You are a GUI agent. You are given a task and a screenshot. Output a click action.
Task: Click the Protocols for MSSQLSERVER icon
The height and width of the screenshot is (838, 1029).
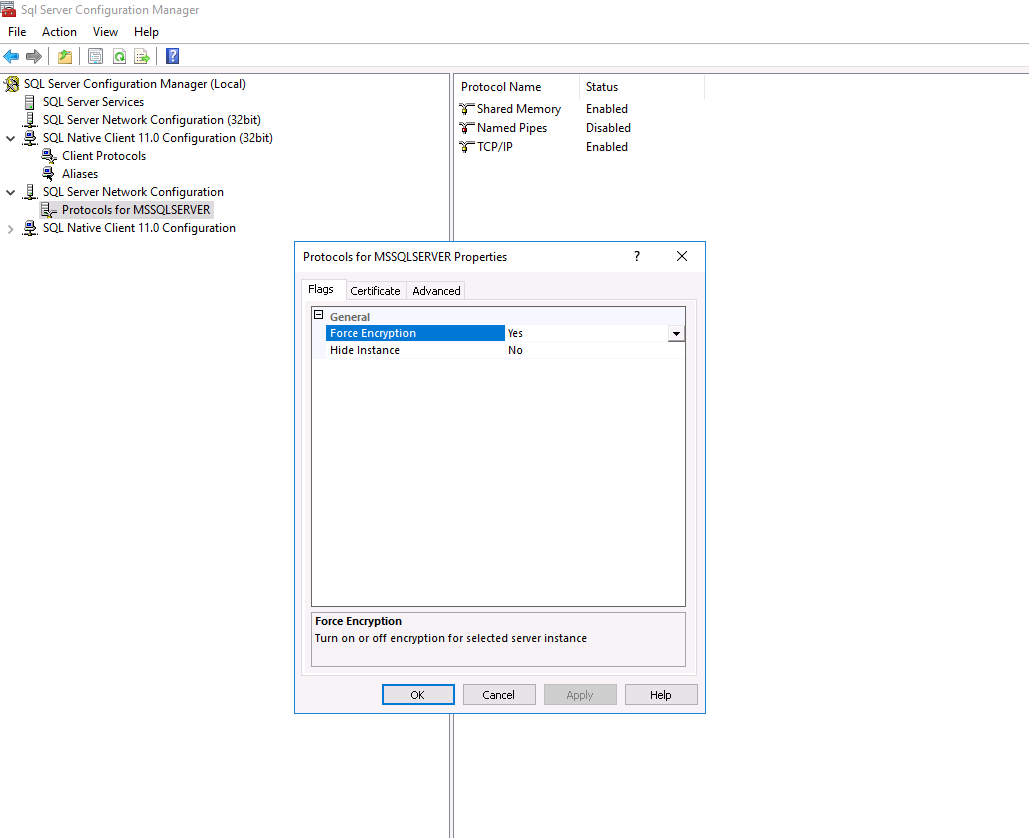(49, 210)
